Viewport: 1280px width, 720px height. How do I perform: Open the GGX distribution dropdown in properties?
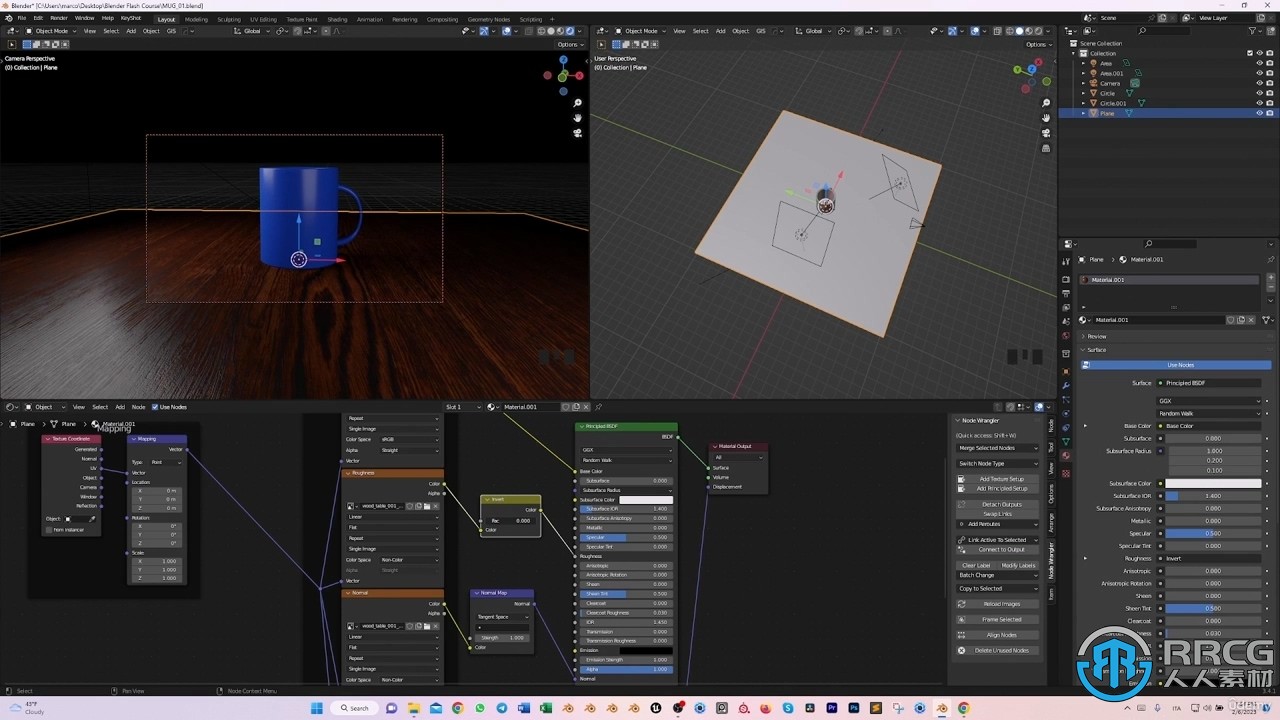pyautogui.click(x=1210, y=401)
